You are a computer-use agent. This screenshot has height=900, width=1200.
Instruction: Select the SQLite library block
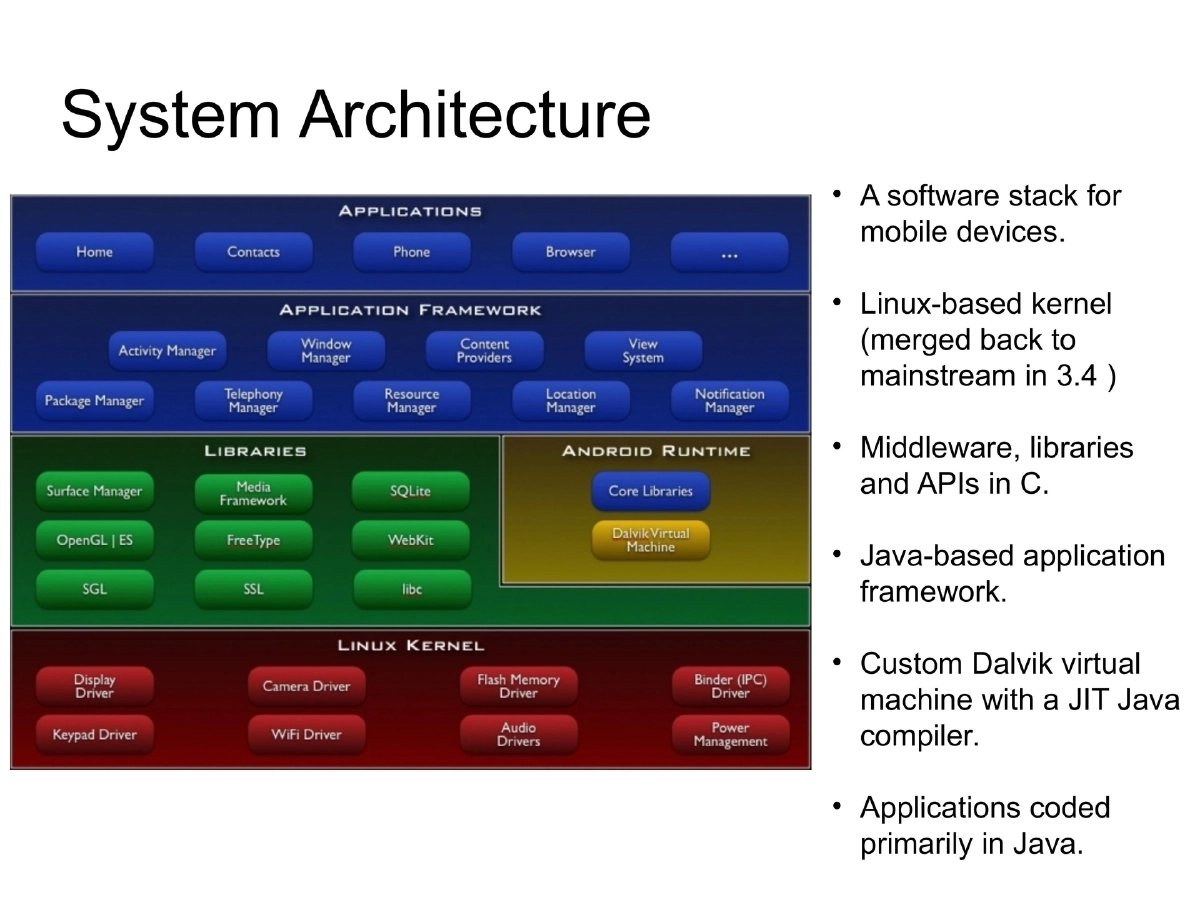click(411, 491)
